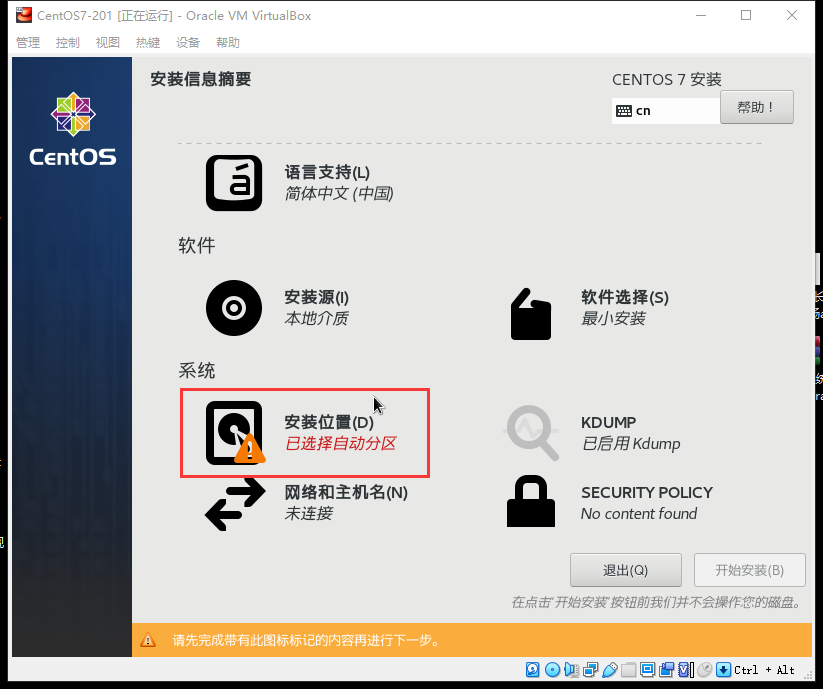Select the 语言支持(L) label
This screenshot has width=823, height=689.
pyautogui.click(x=327, y=172)
